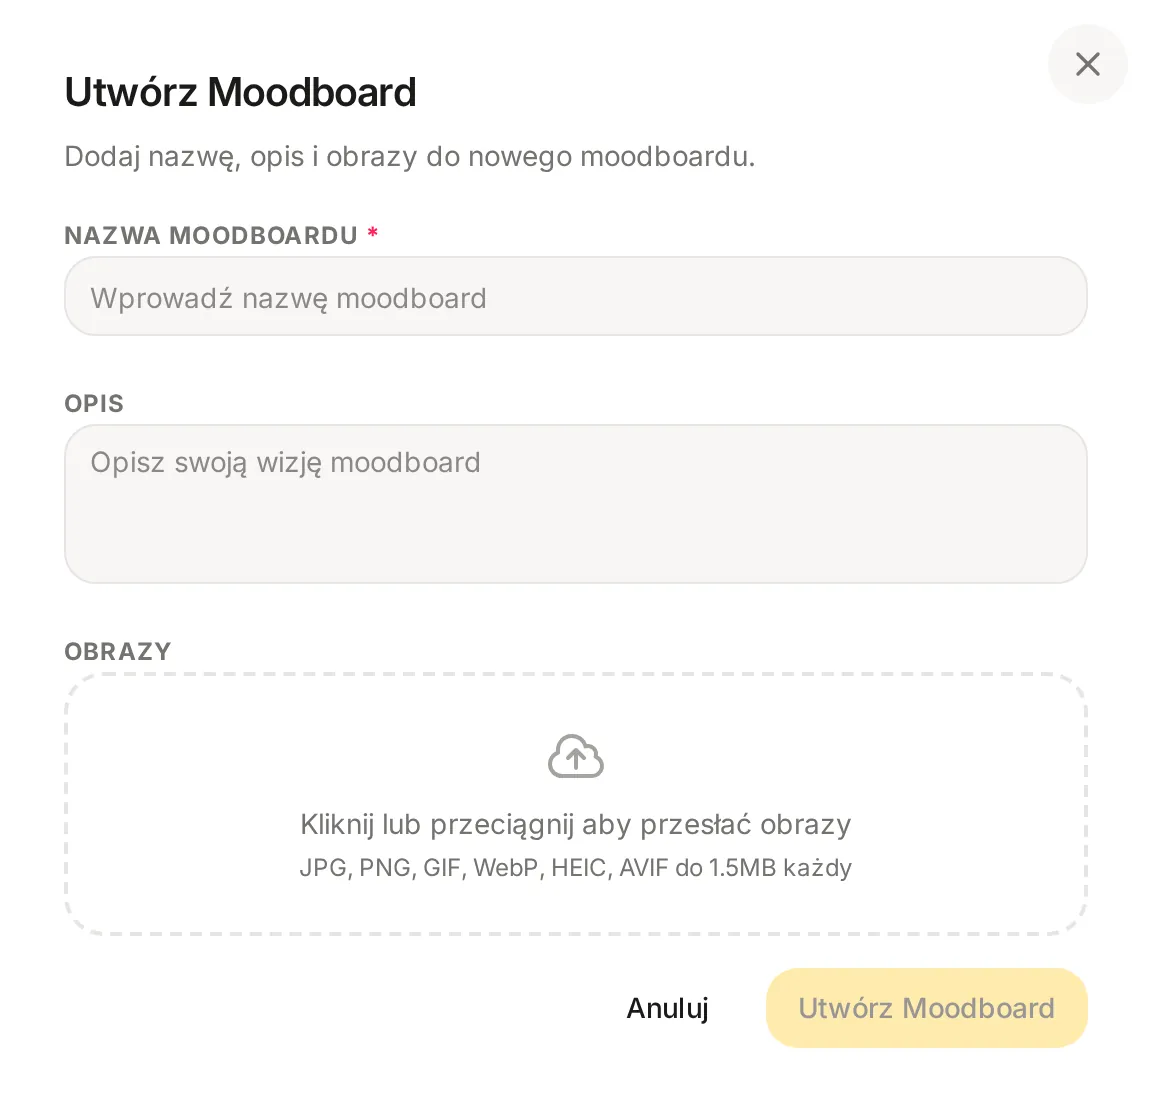Click the JPG, PNG, GIF format hint line
Image resolution: width=1152 pixels, height=1112 pixels.
pos(576,867)
